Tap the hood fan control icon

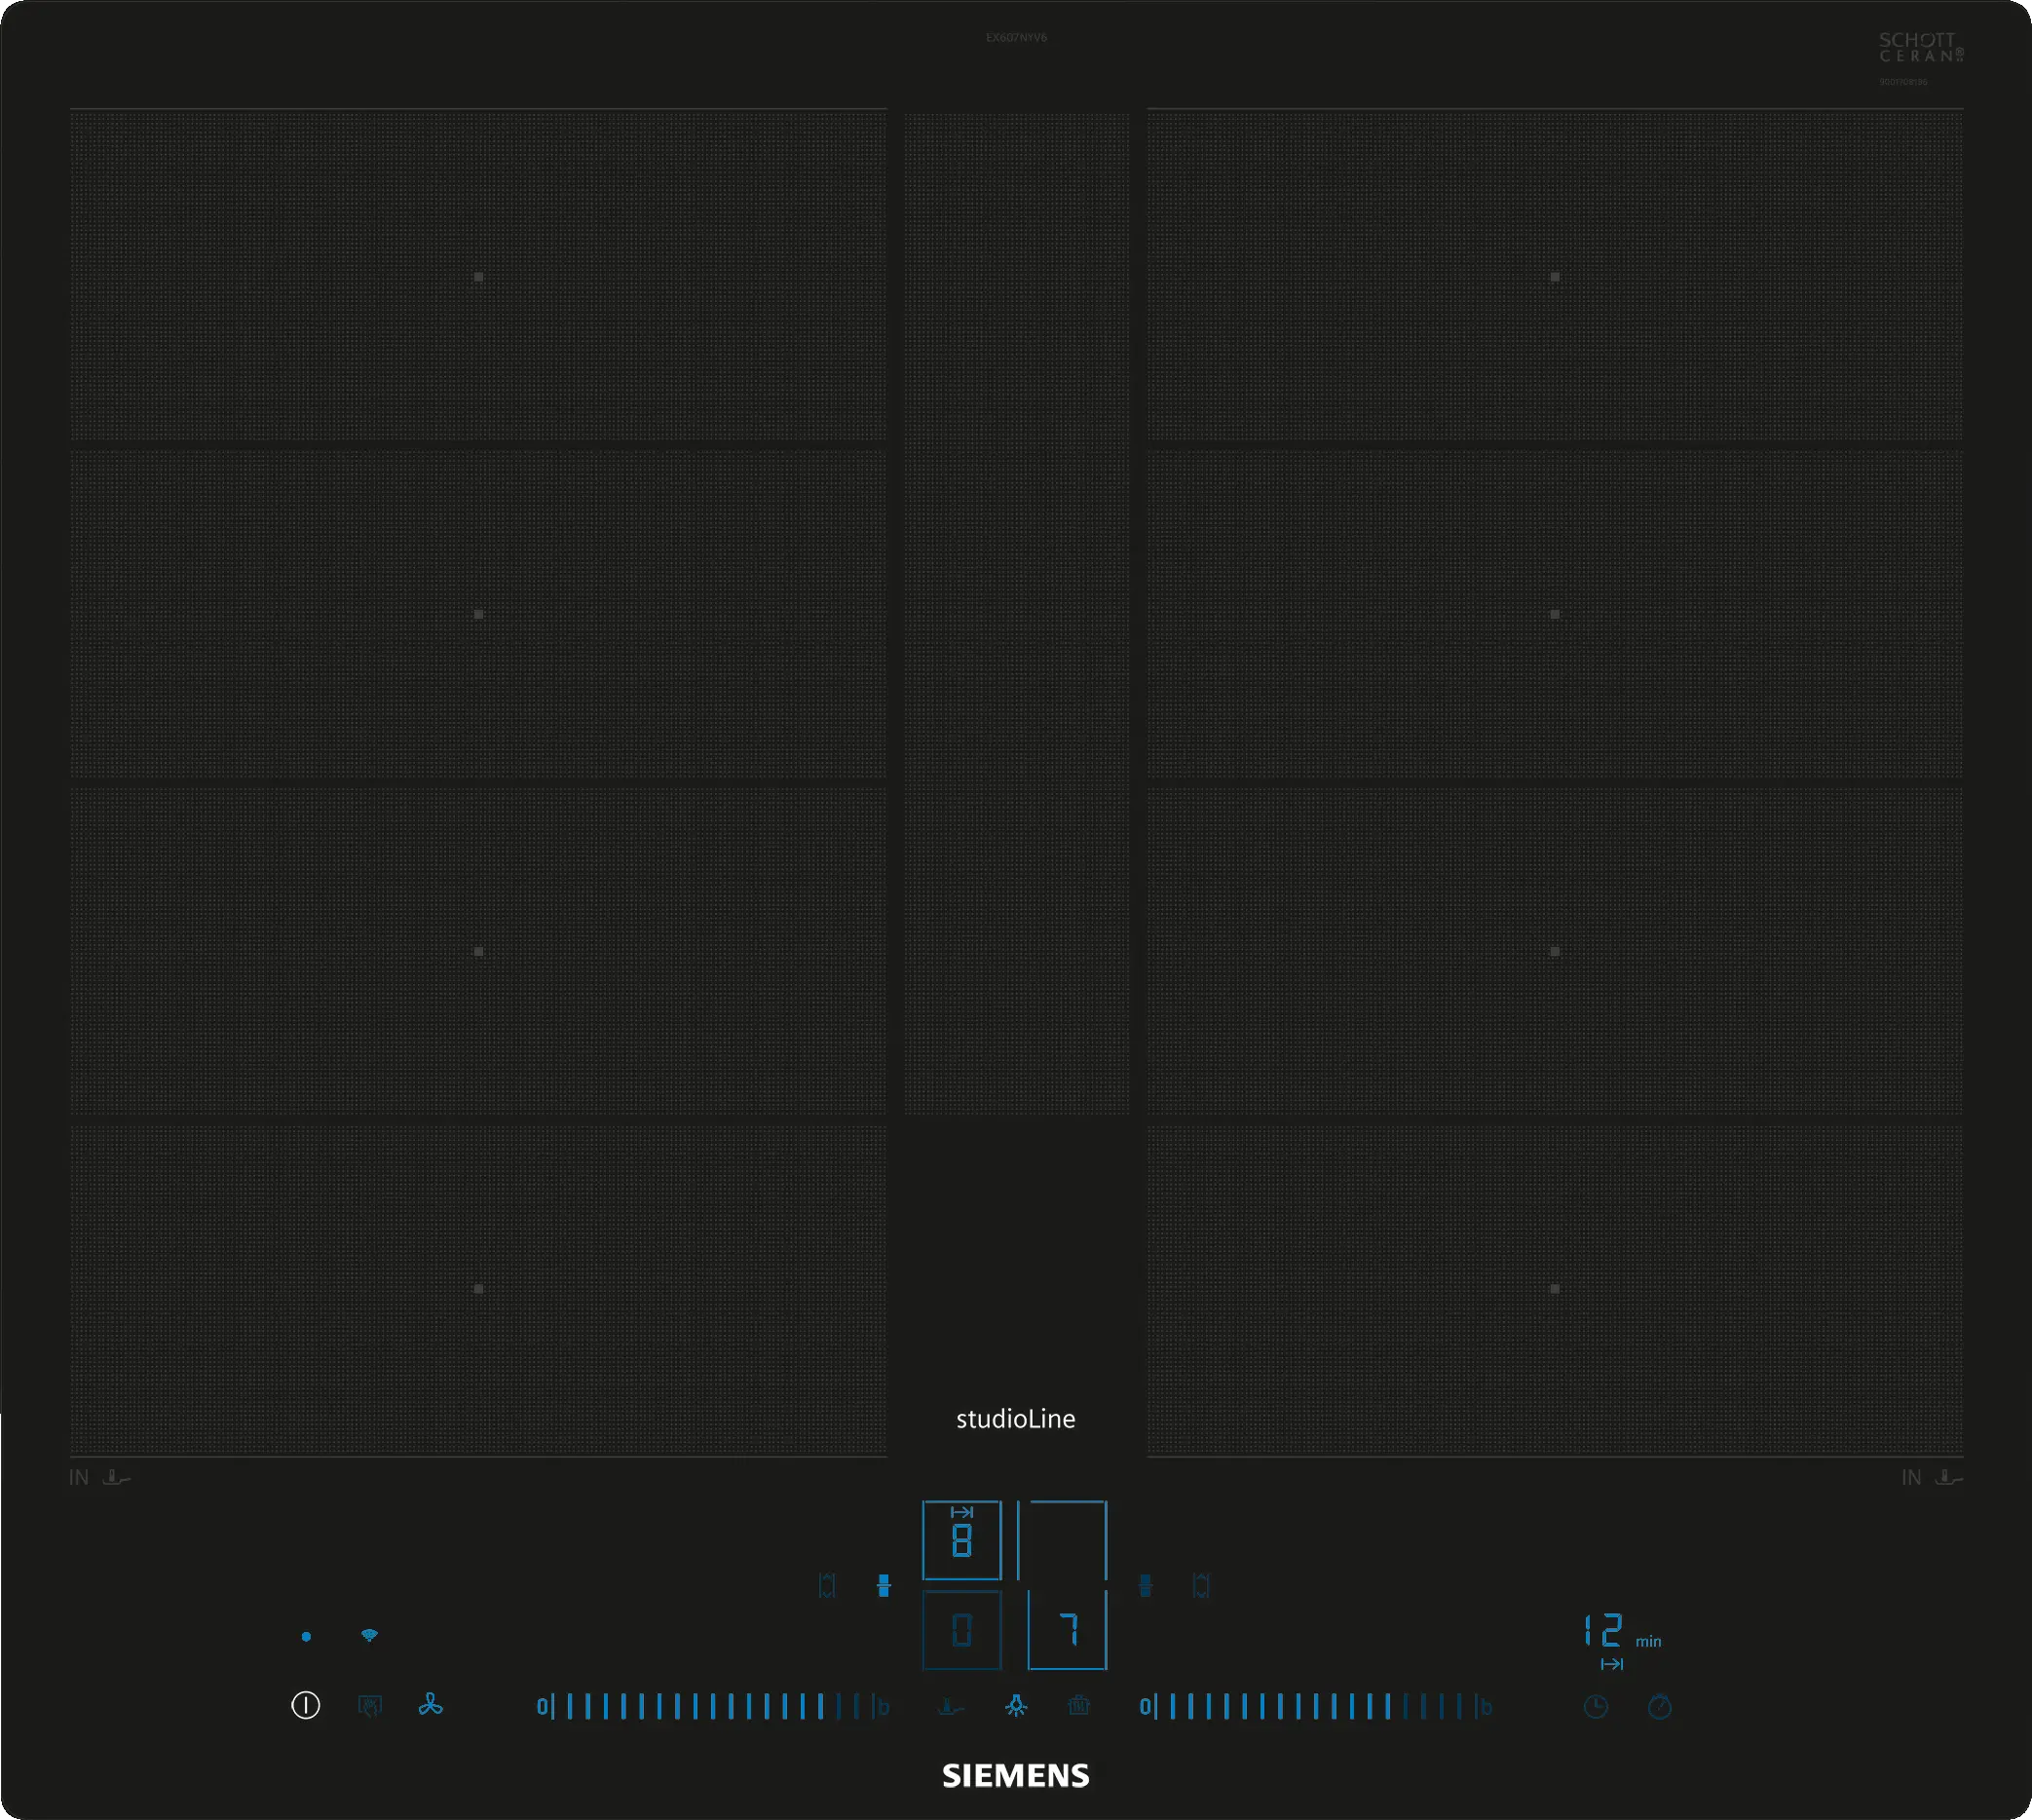(x=431, y=1705)
